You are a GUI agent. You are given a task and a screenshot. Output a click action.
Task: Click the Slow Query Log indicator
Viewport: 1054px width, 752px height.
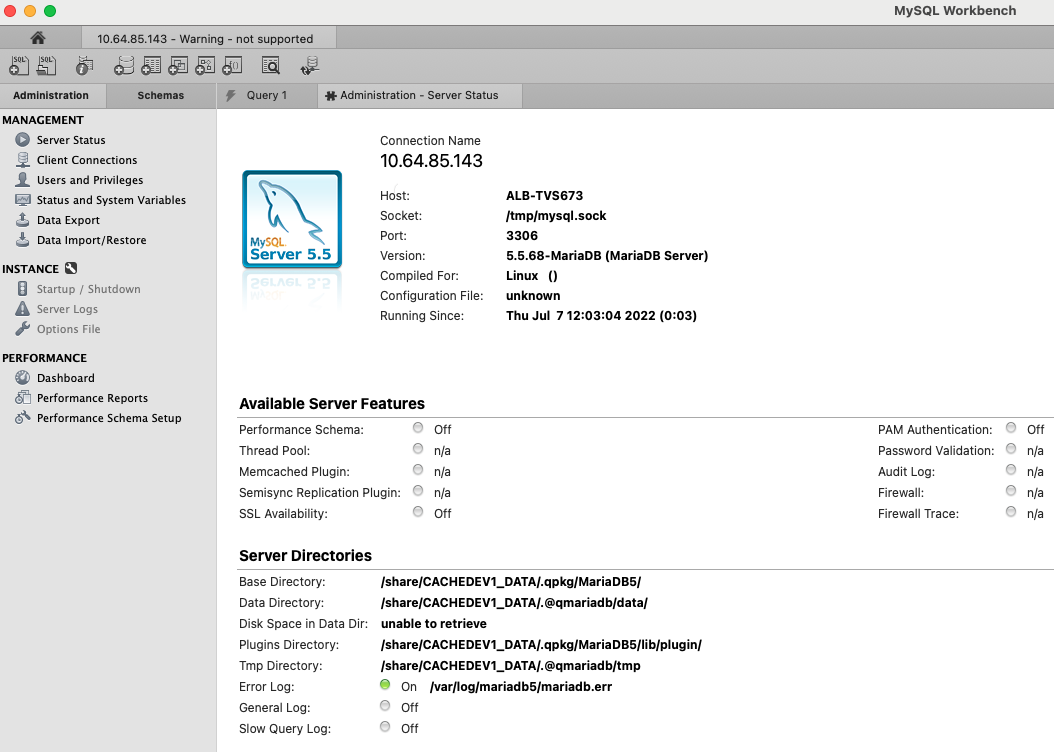pyautogui.click(x=385, y=726)
